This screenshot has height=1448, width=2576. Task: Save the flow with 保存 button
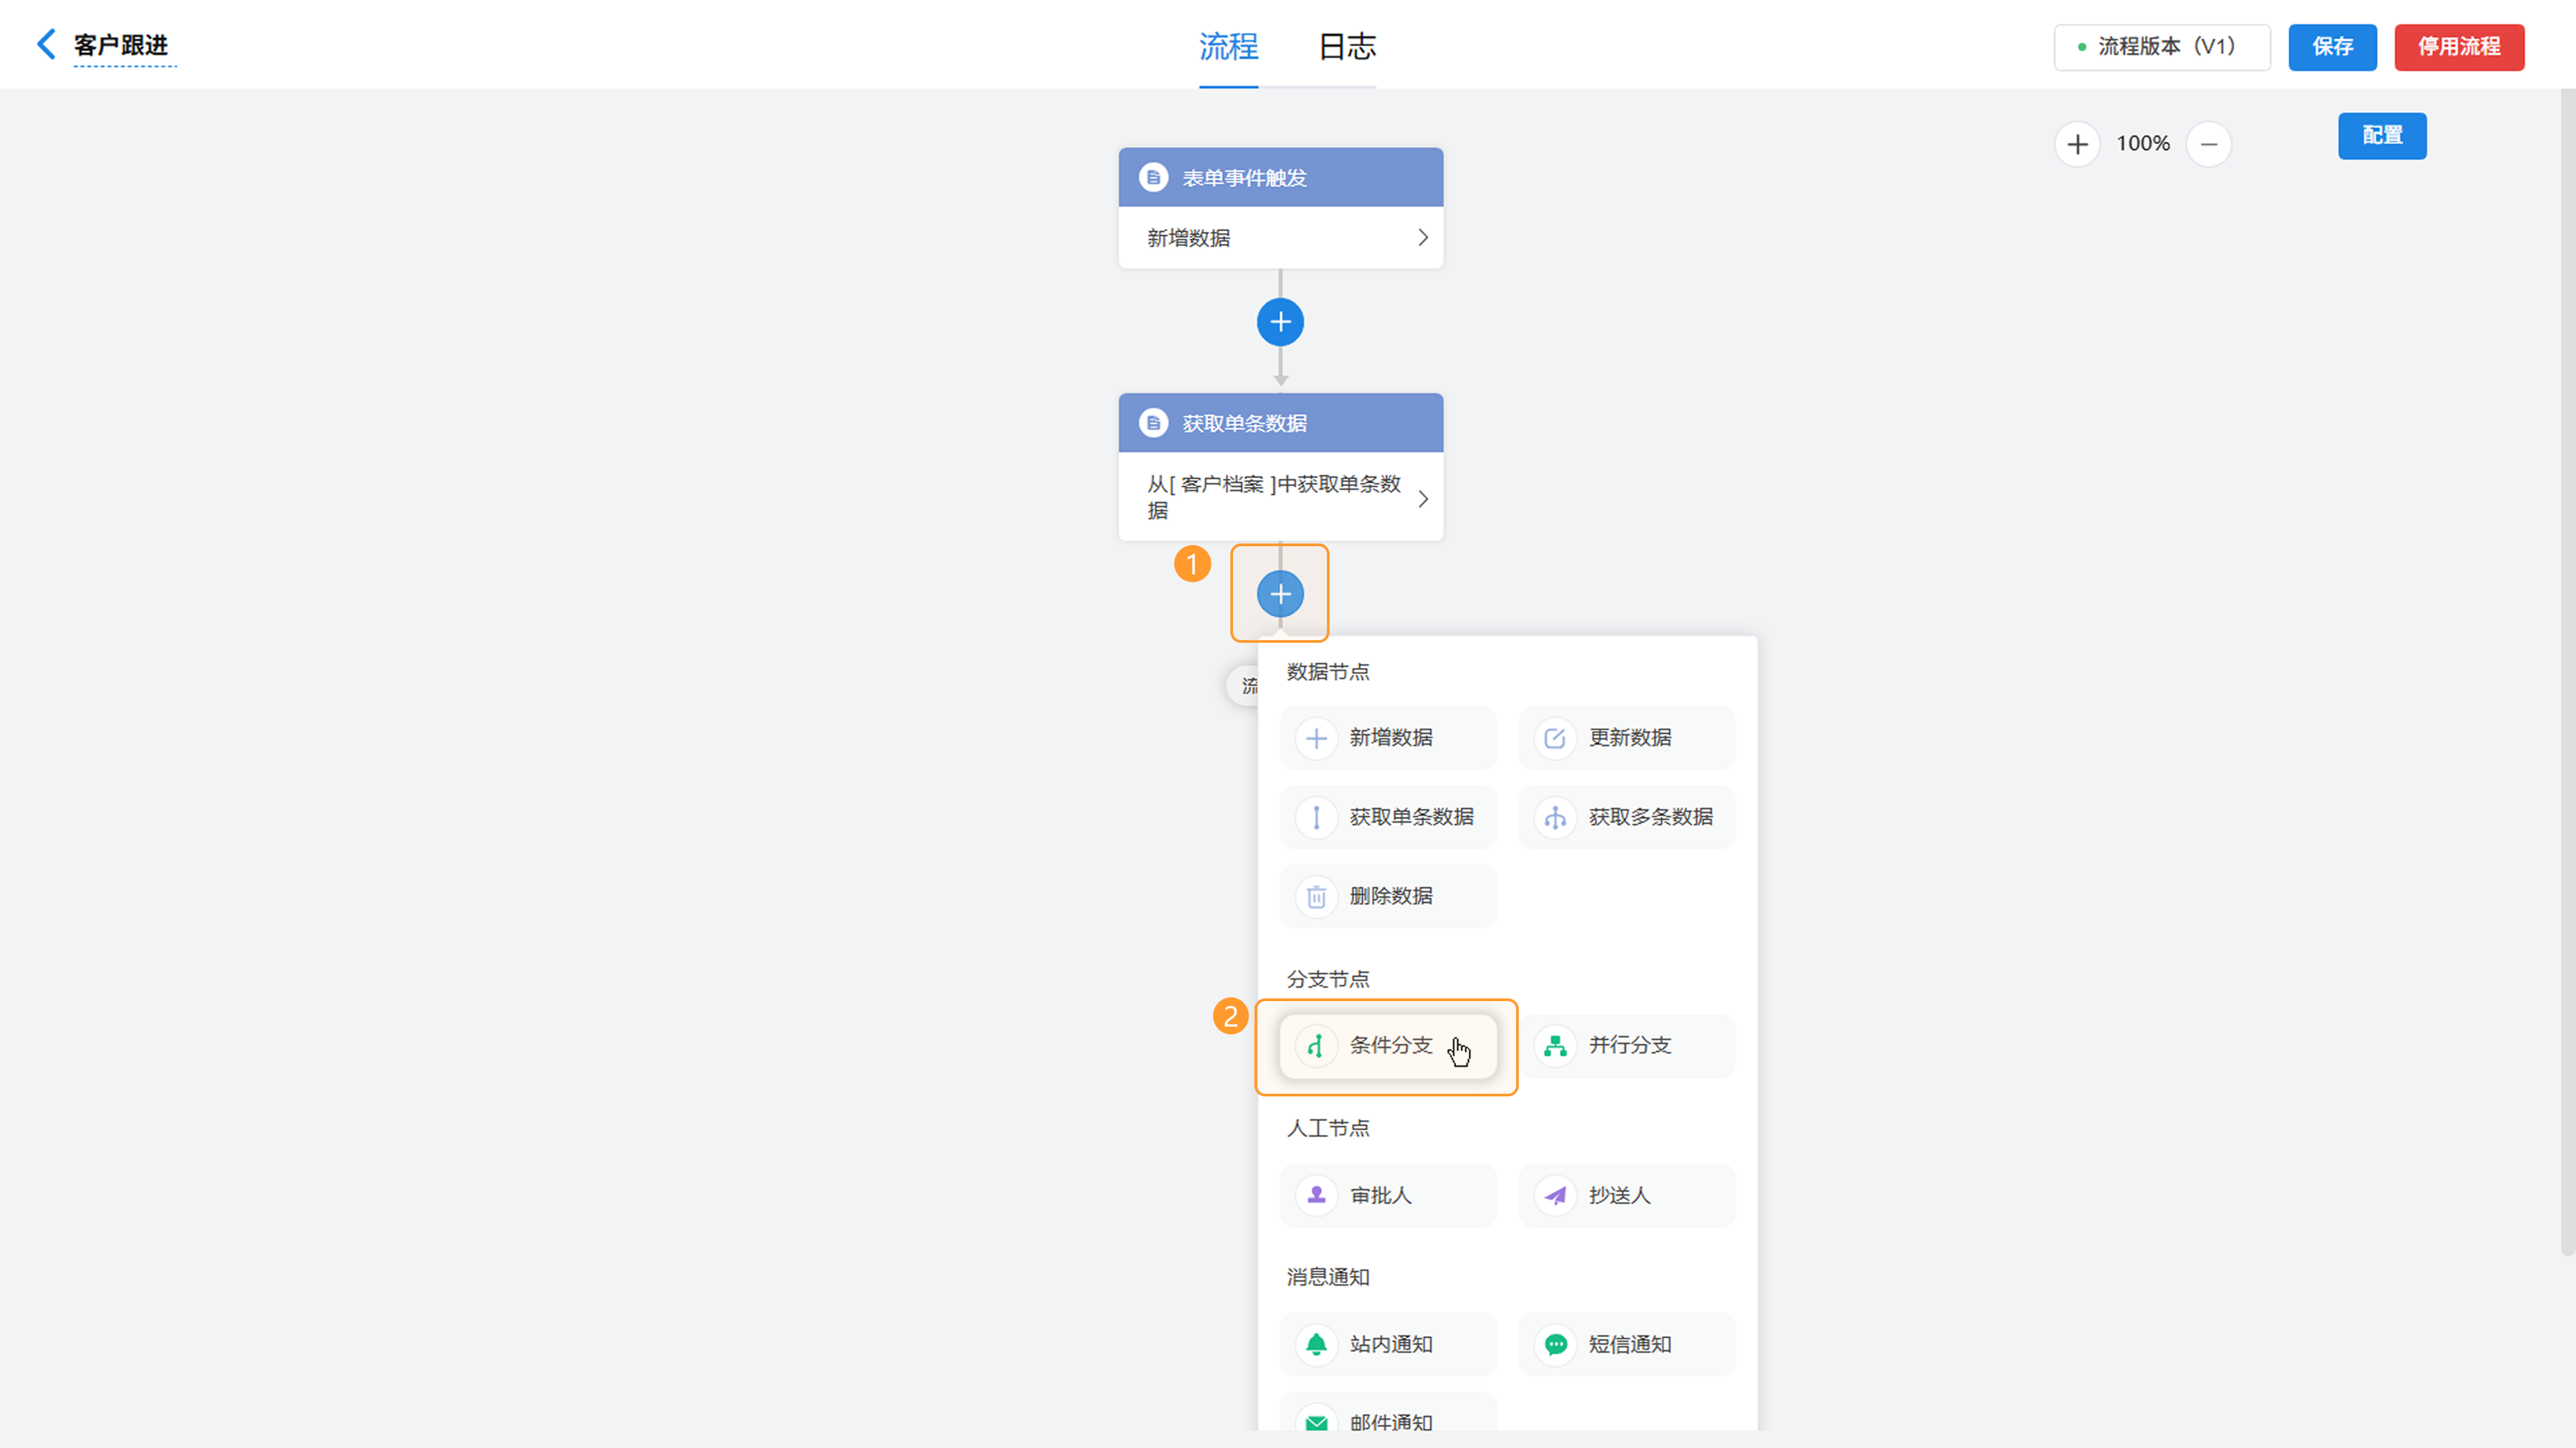(x=2332, y=47)
